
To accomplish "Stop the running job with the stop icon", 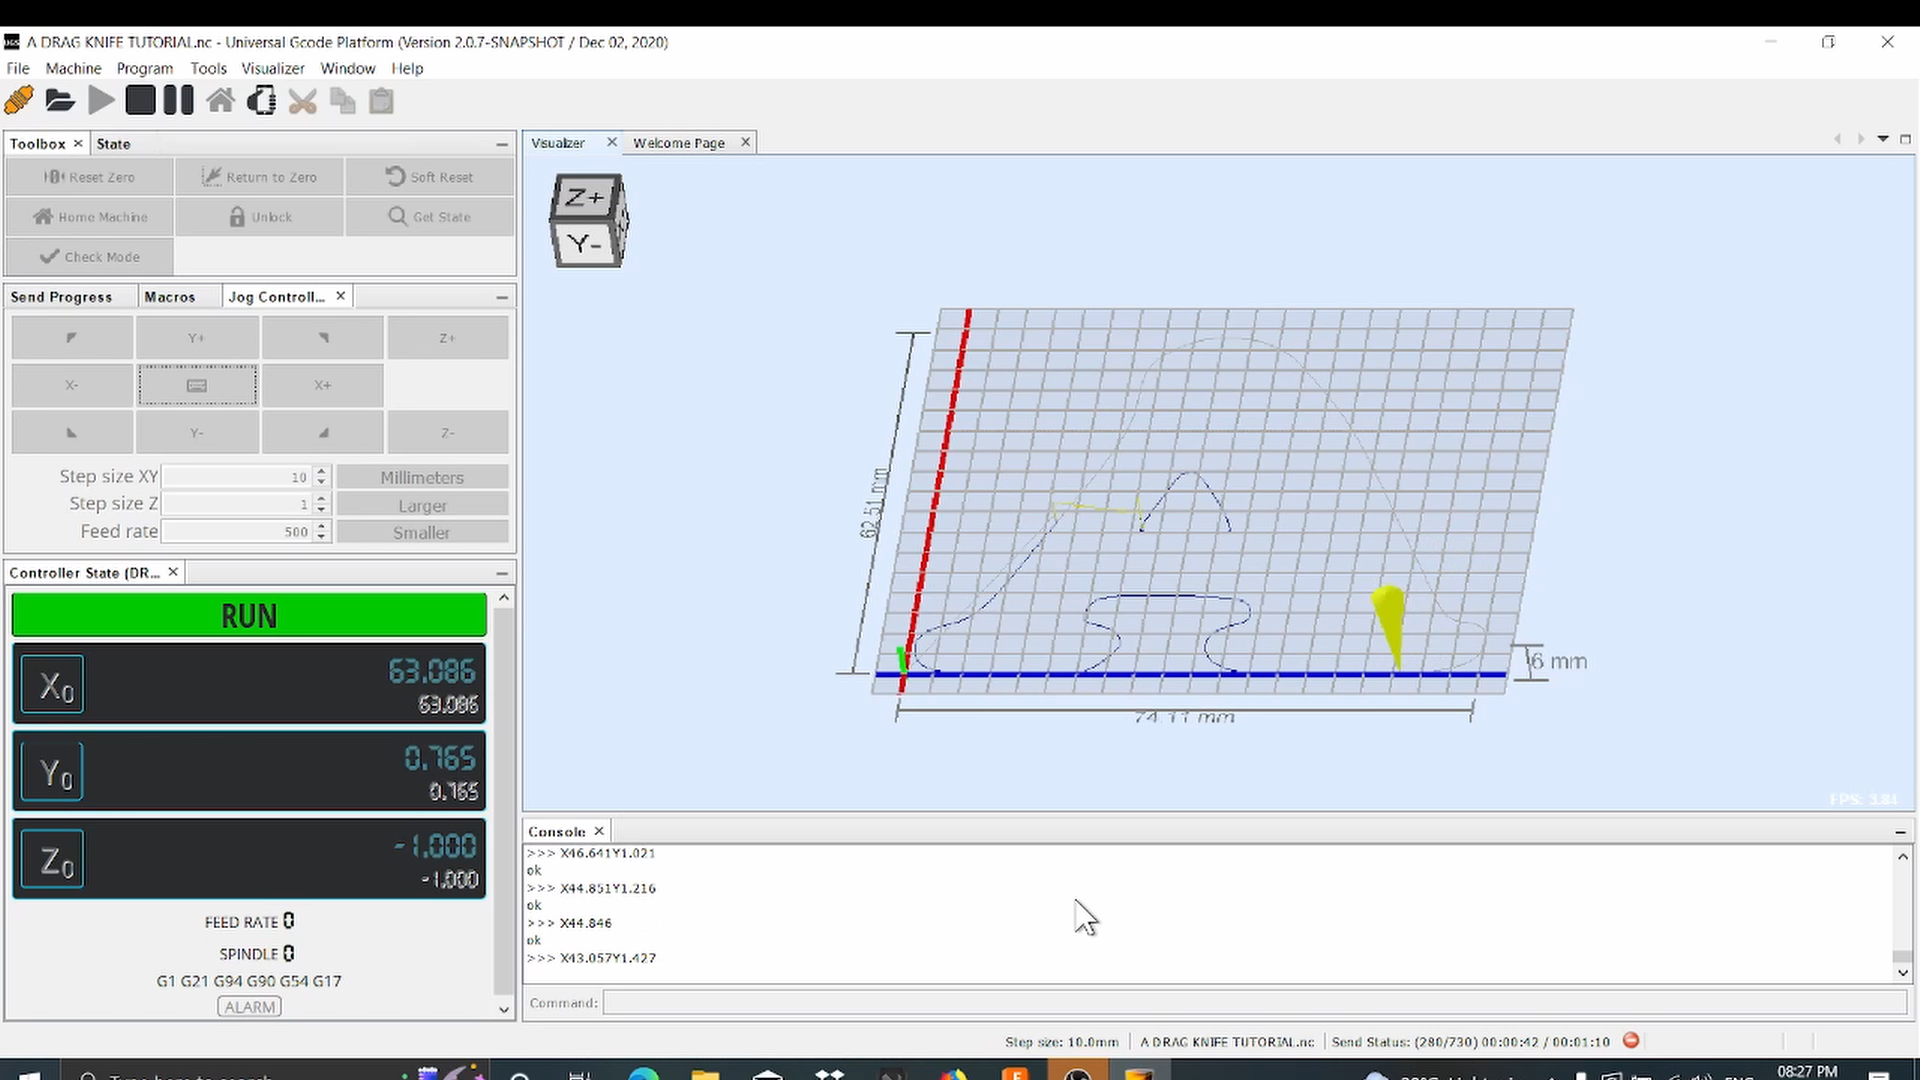I will 140,100.
